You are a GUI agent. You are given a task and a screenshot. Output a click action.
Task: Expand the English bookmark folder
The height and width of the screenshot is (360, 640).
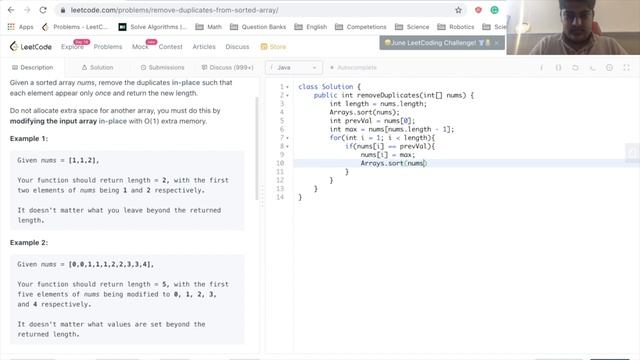pyautogui.click(x=311, y=27)
